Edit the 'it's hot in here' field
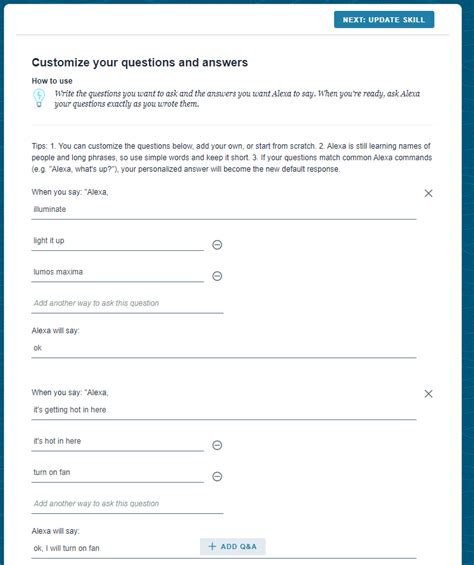This screenshot has width=474, height=565. click(x=118, y=441)
